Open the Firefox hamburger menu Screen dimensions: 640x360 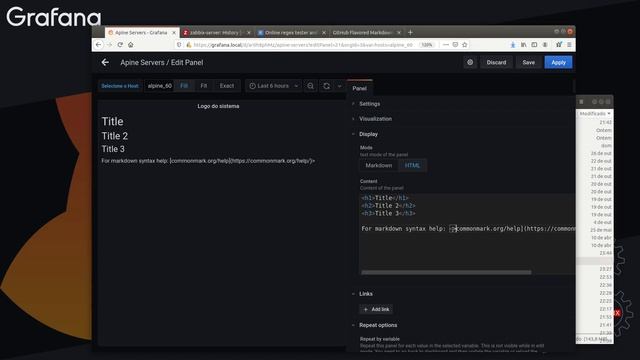pos(569,45)
